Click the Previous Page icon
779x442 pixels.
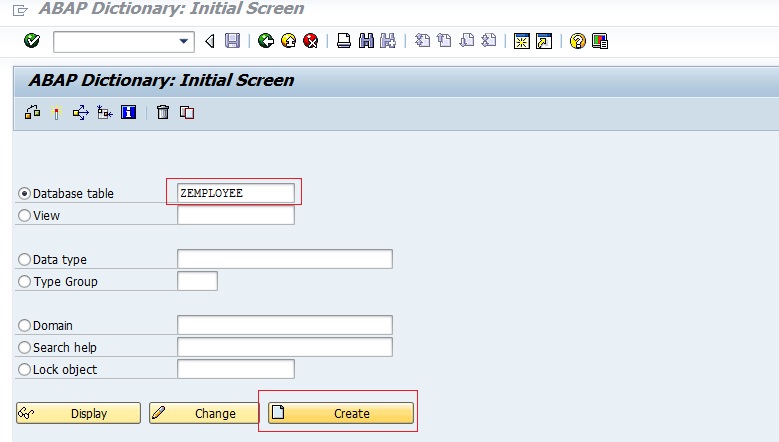[445, 41]
